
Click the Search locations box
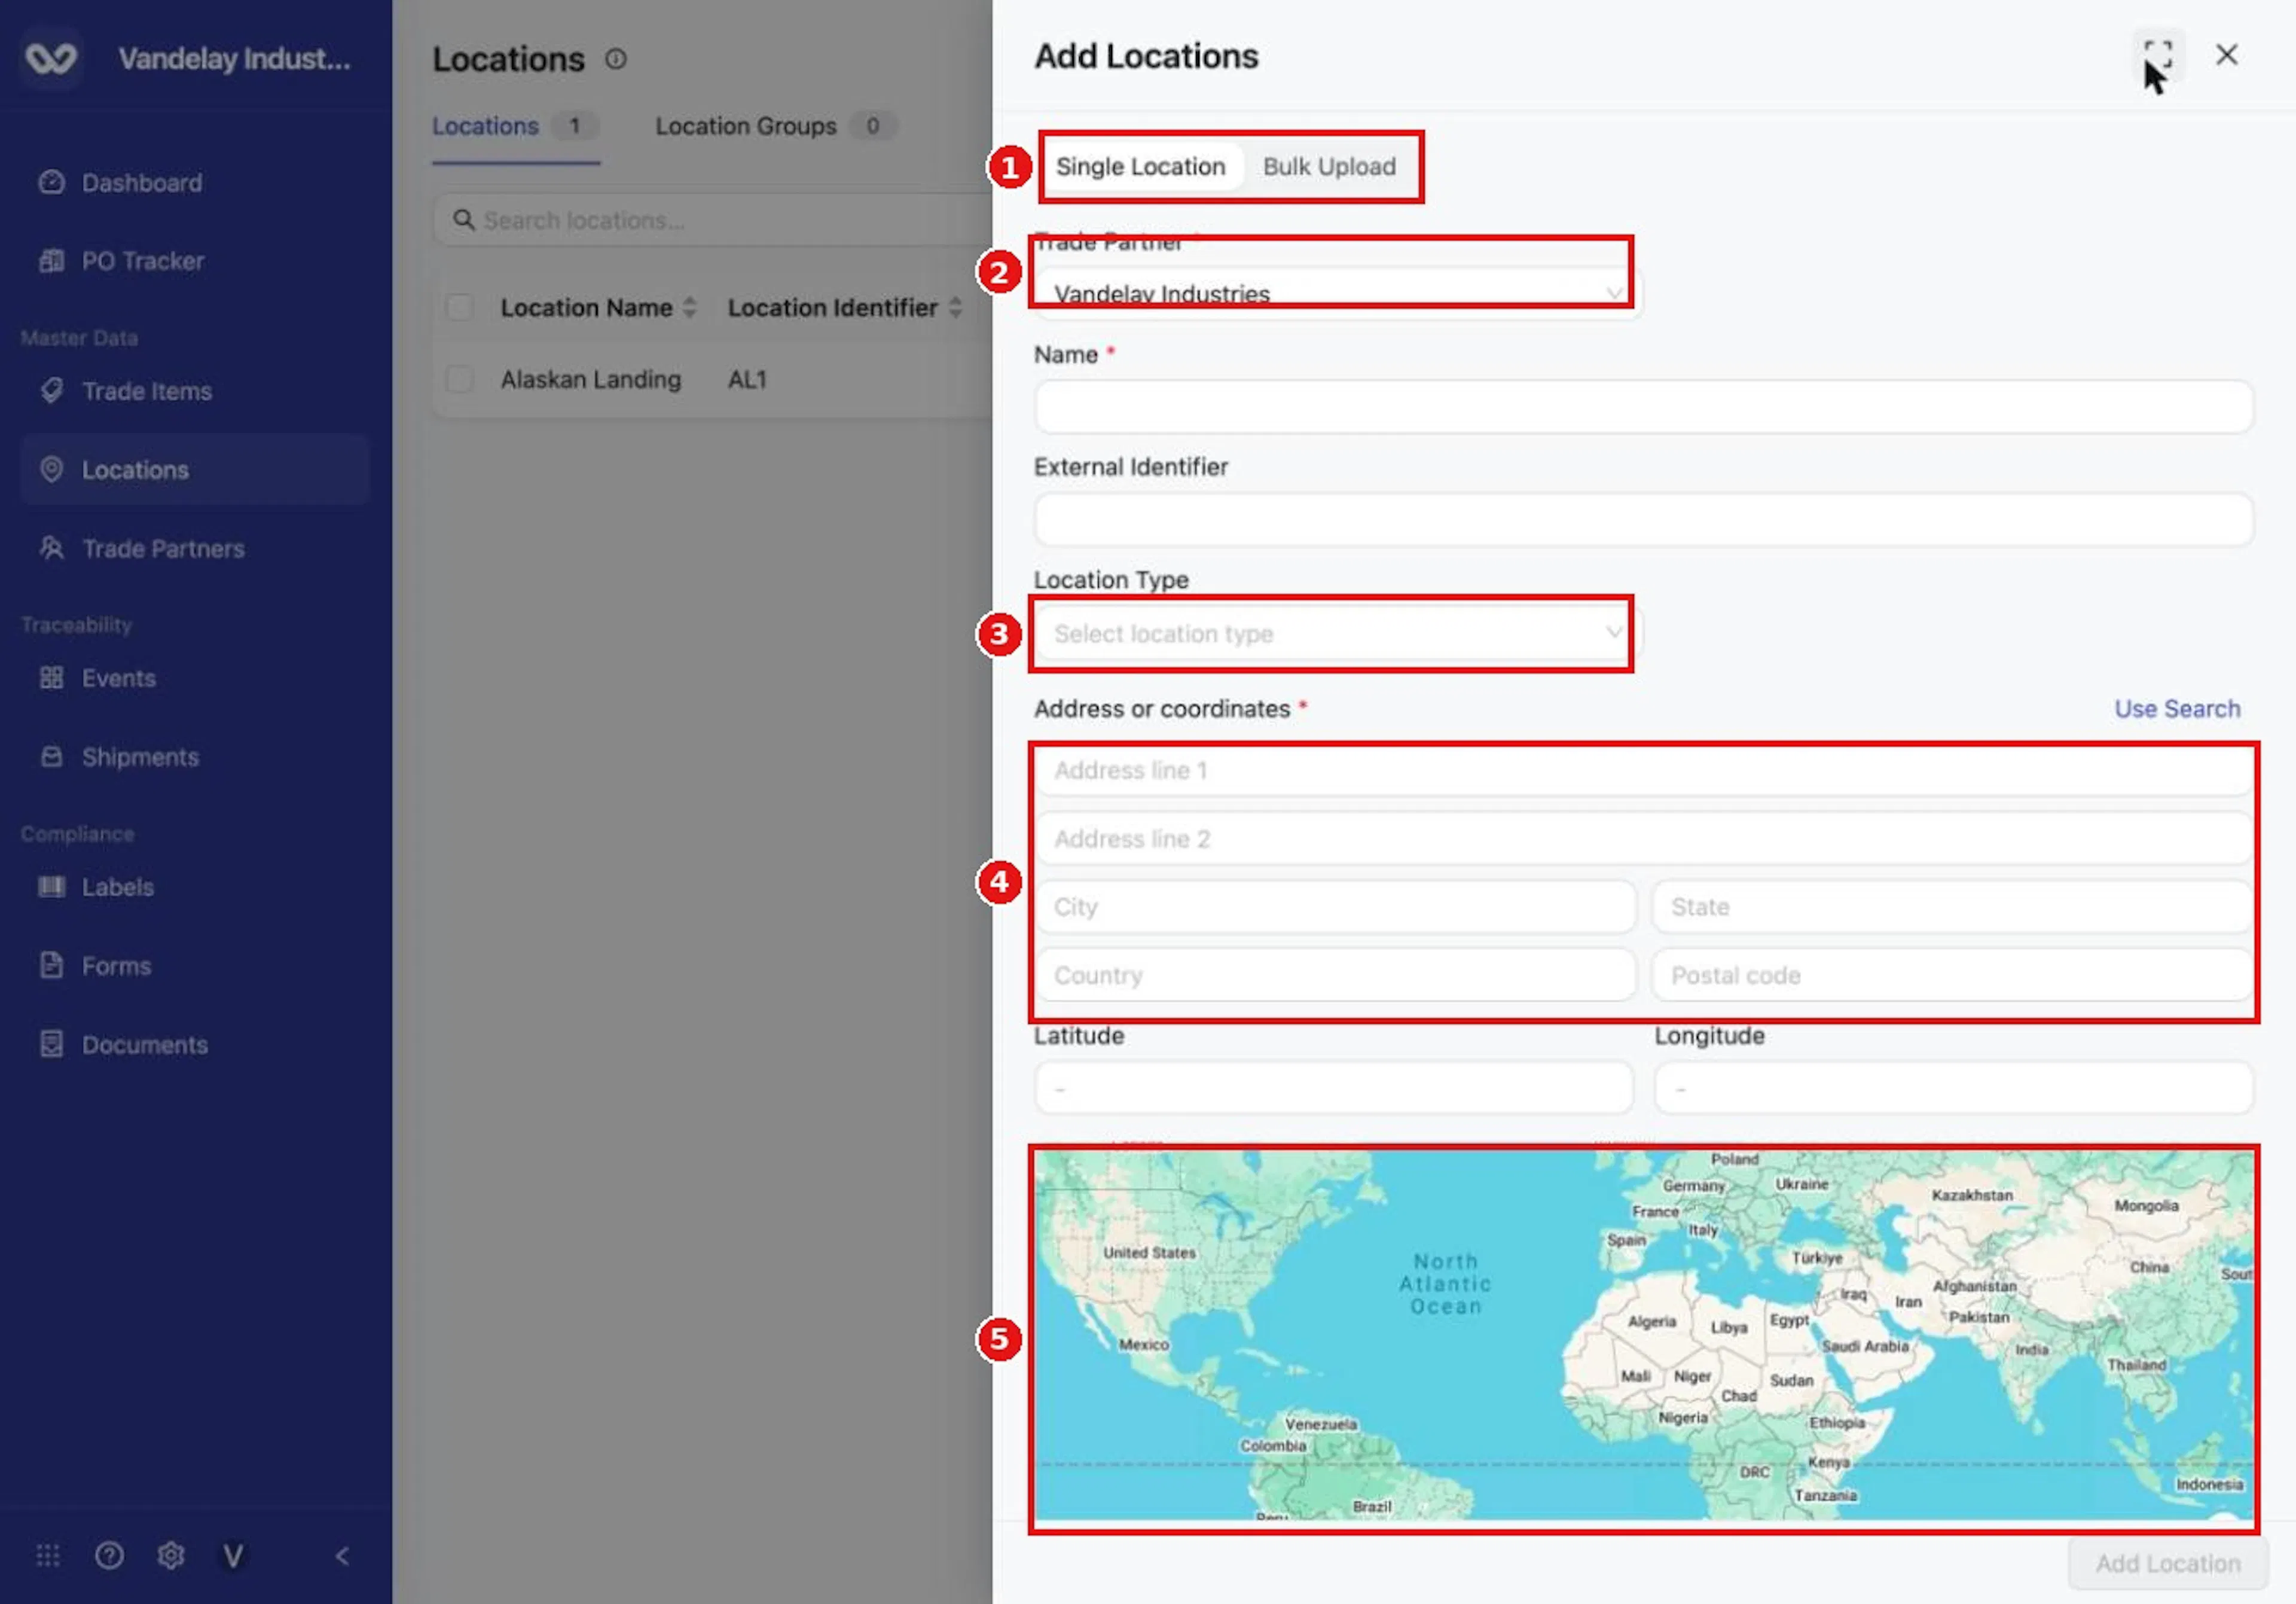tap(712, 220)
